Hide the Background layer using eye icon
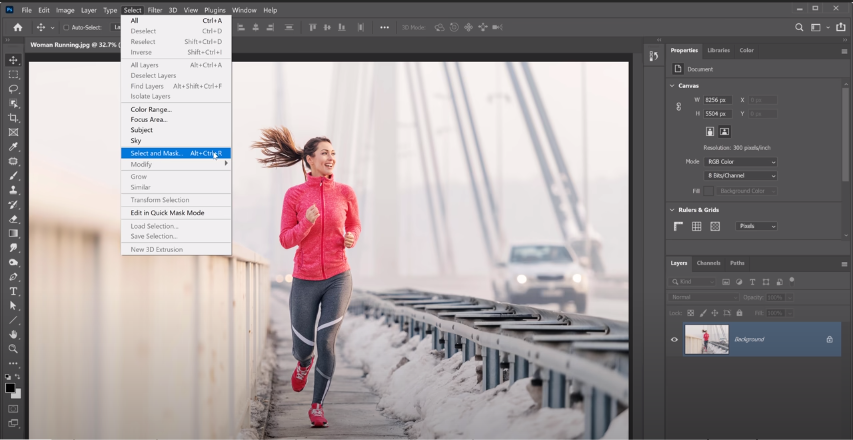853x440 pixels. (x=675, y=340)
